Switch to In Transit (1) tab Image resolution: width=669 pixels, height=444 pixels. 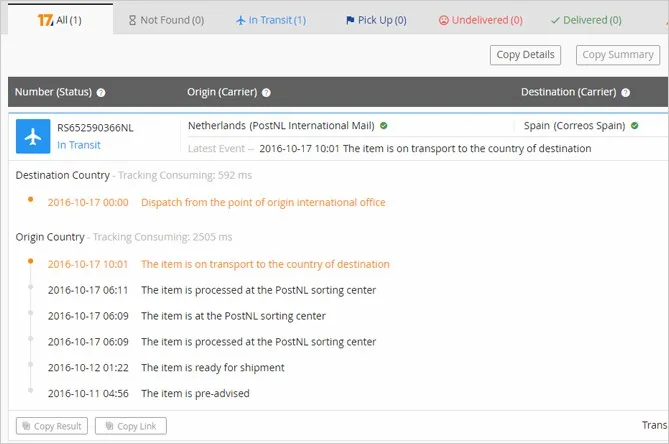tap(271, 20)
